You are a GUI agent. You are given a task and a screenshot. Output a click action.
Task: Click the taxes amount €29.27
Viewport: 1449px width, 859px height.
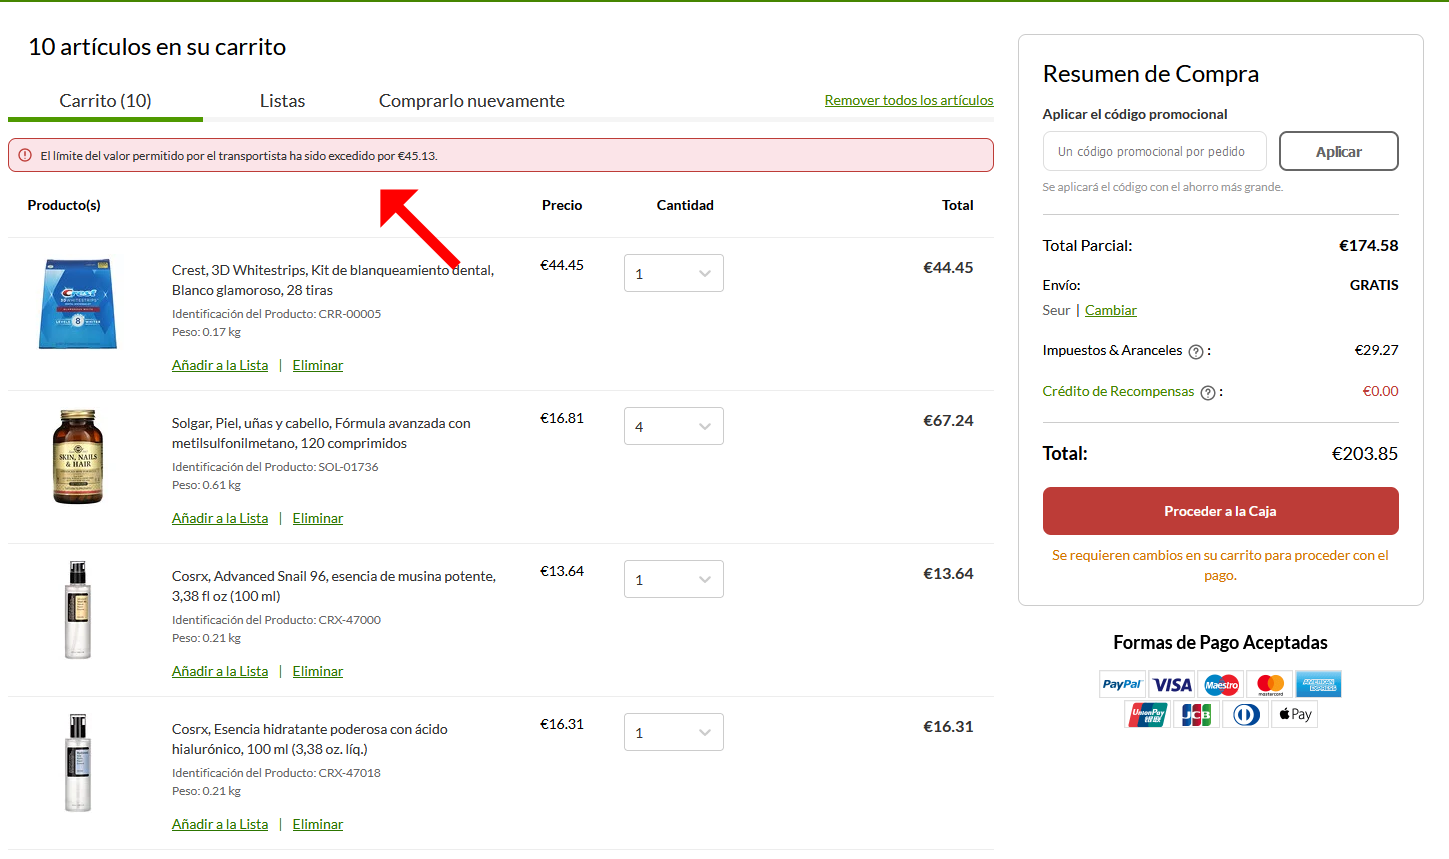point(1376,350)
